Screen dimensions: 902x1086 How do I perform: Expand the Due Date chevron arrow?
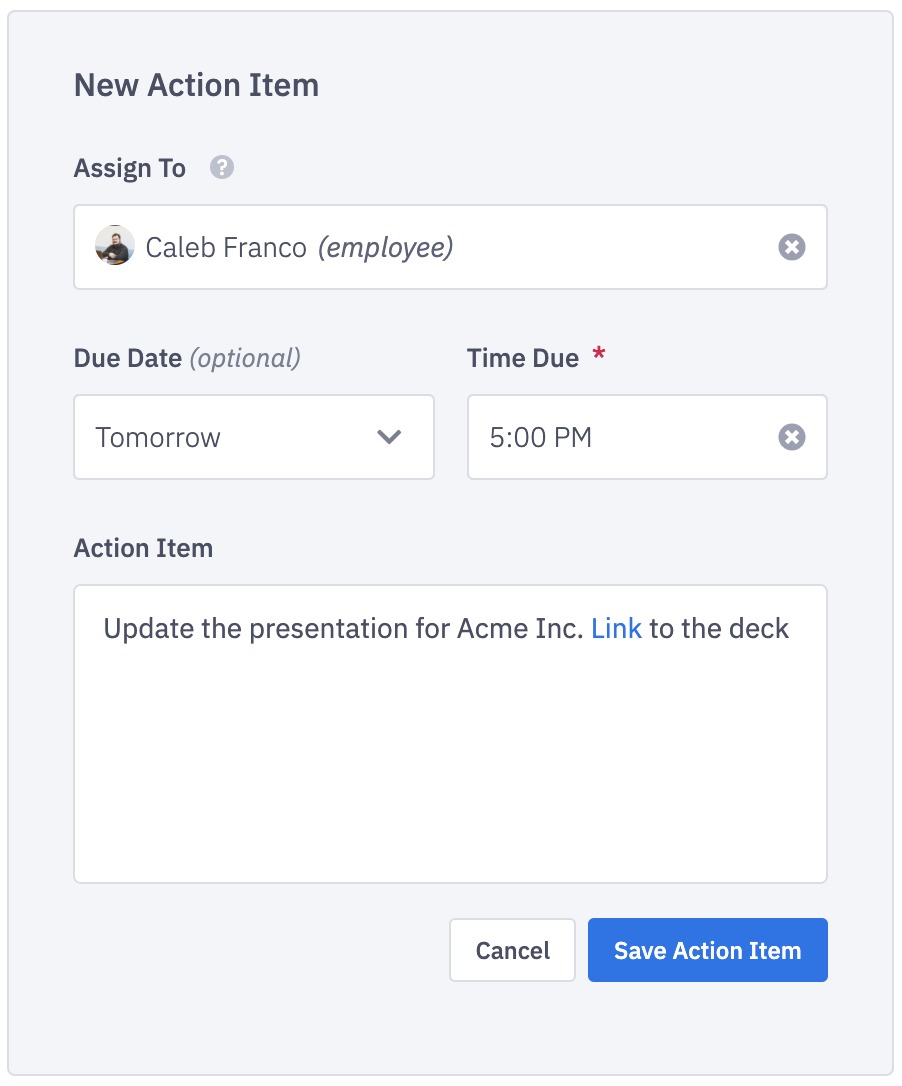pyautogui.click(x=388, y=437)
